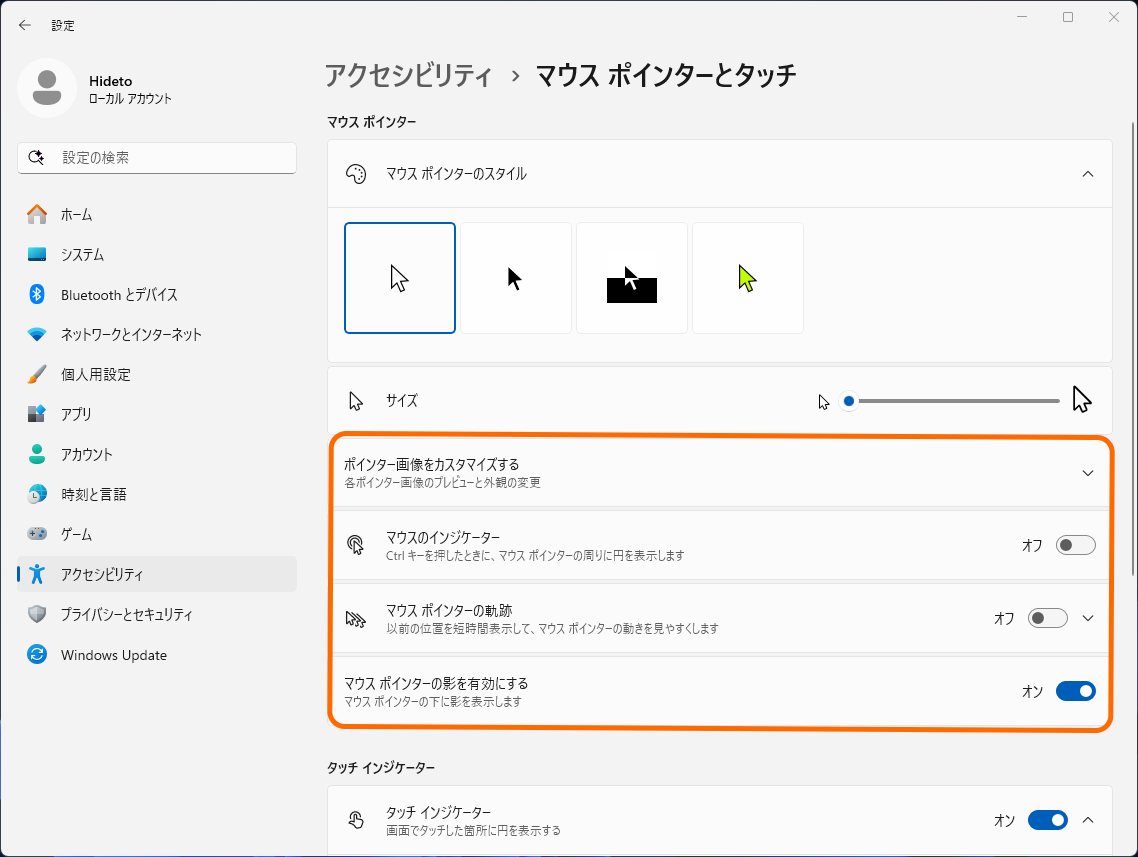Expand マウス ポインターの軌跡 options
The height and width of the screenshot is (857, 1138).
1087,618
